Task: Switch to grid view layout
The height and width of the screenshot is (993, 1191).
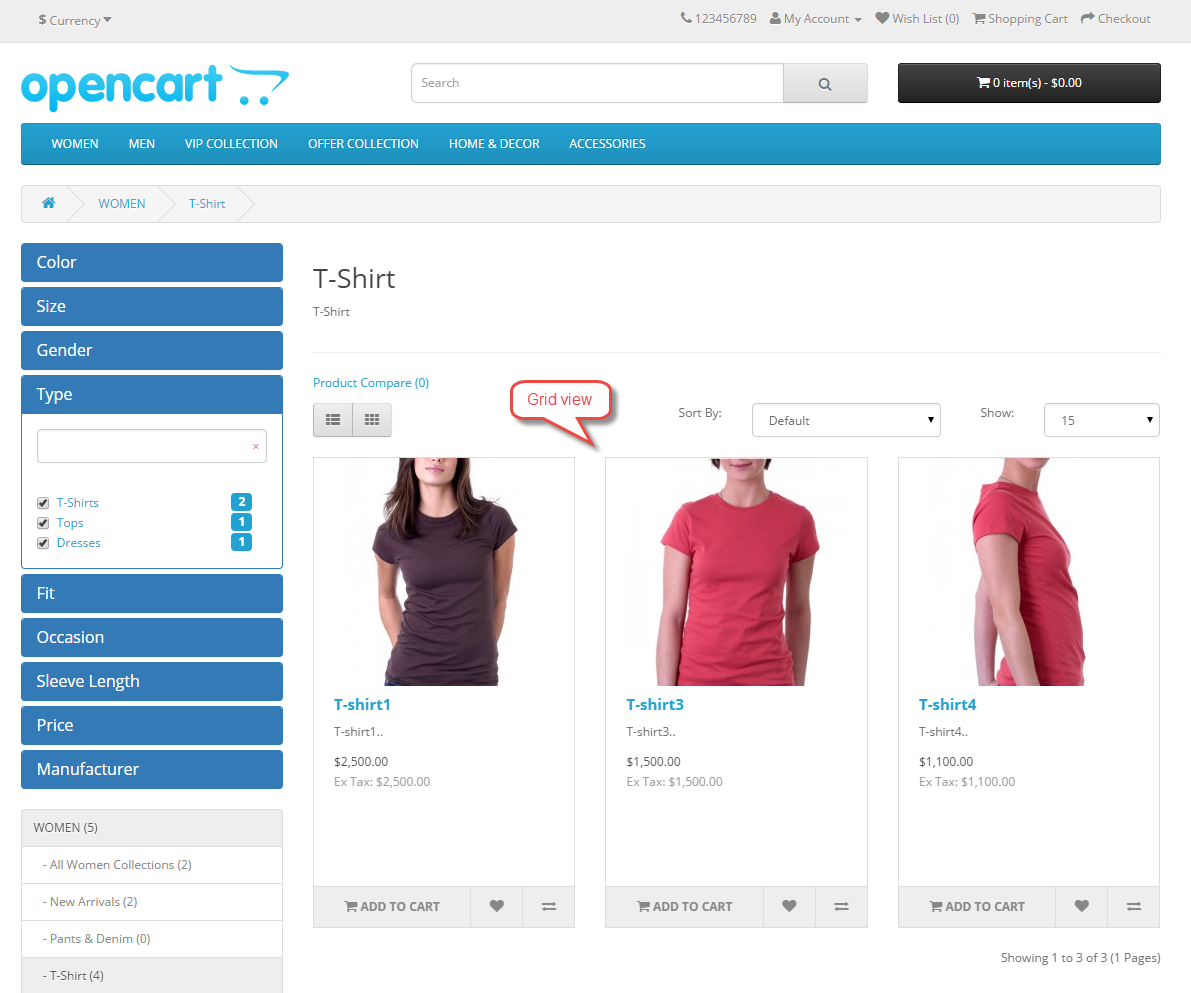Action: 372,420
